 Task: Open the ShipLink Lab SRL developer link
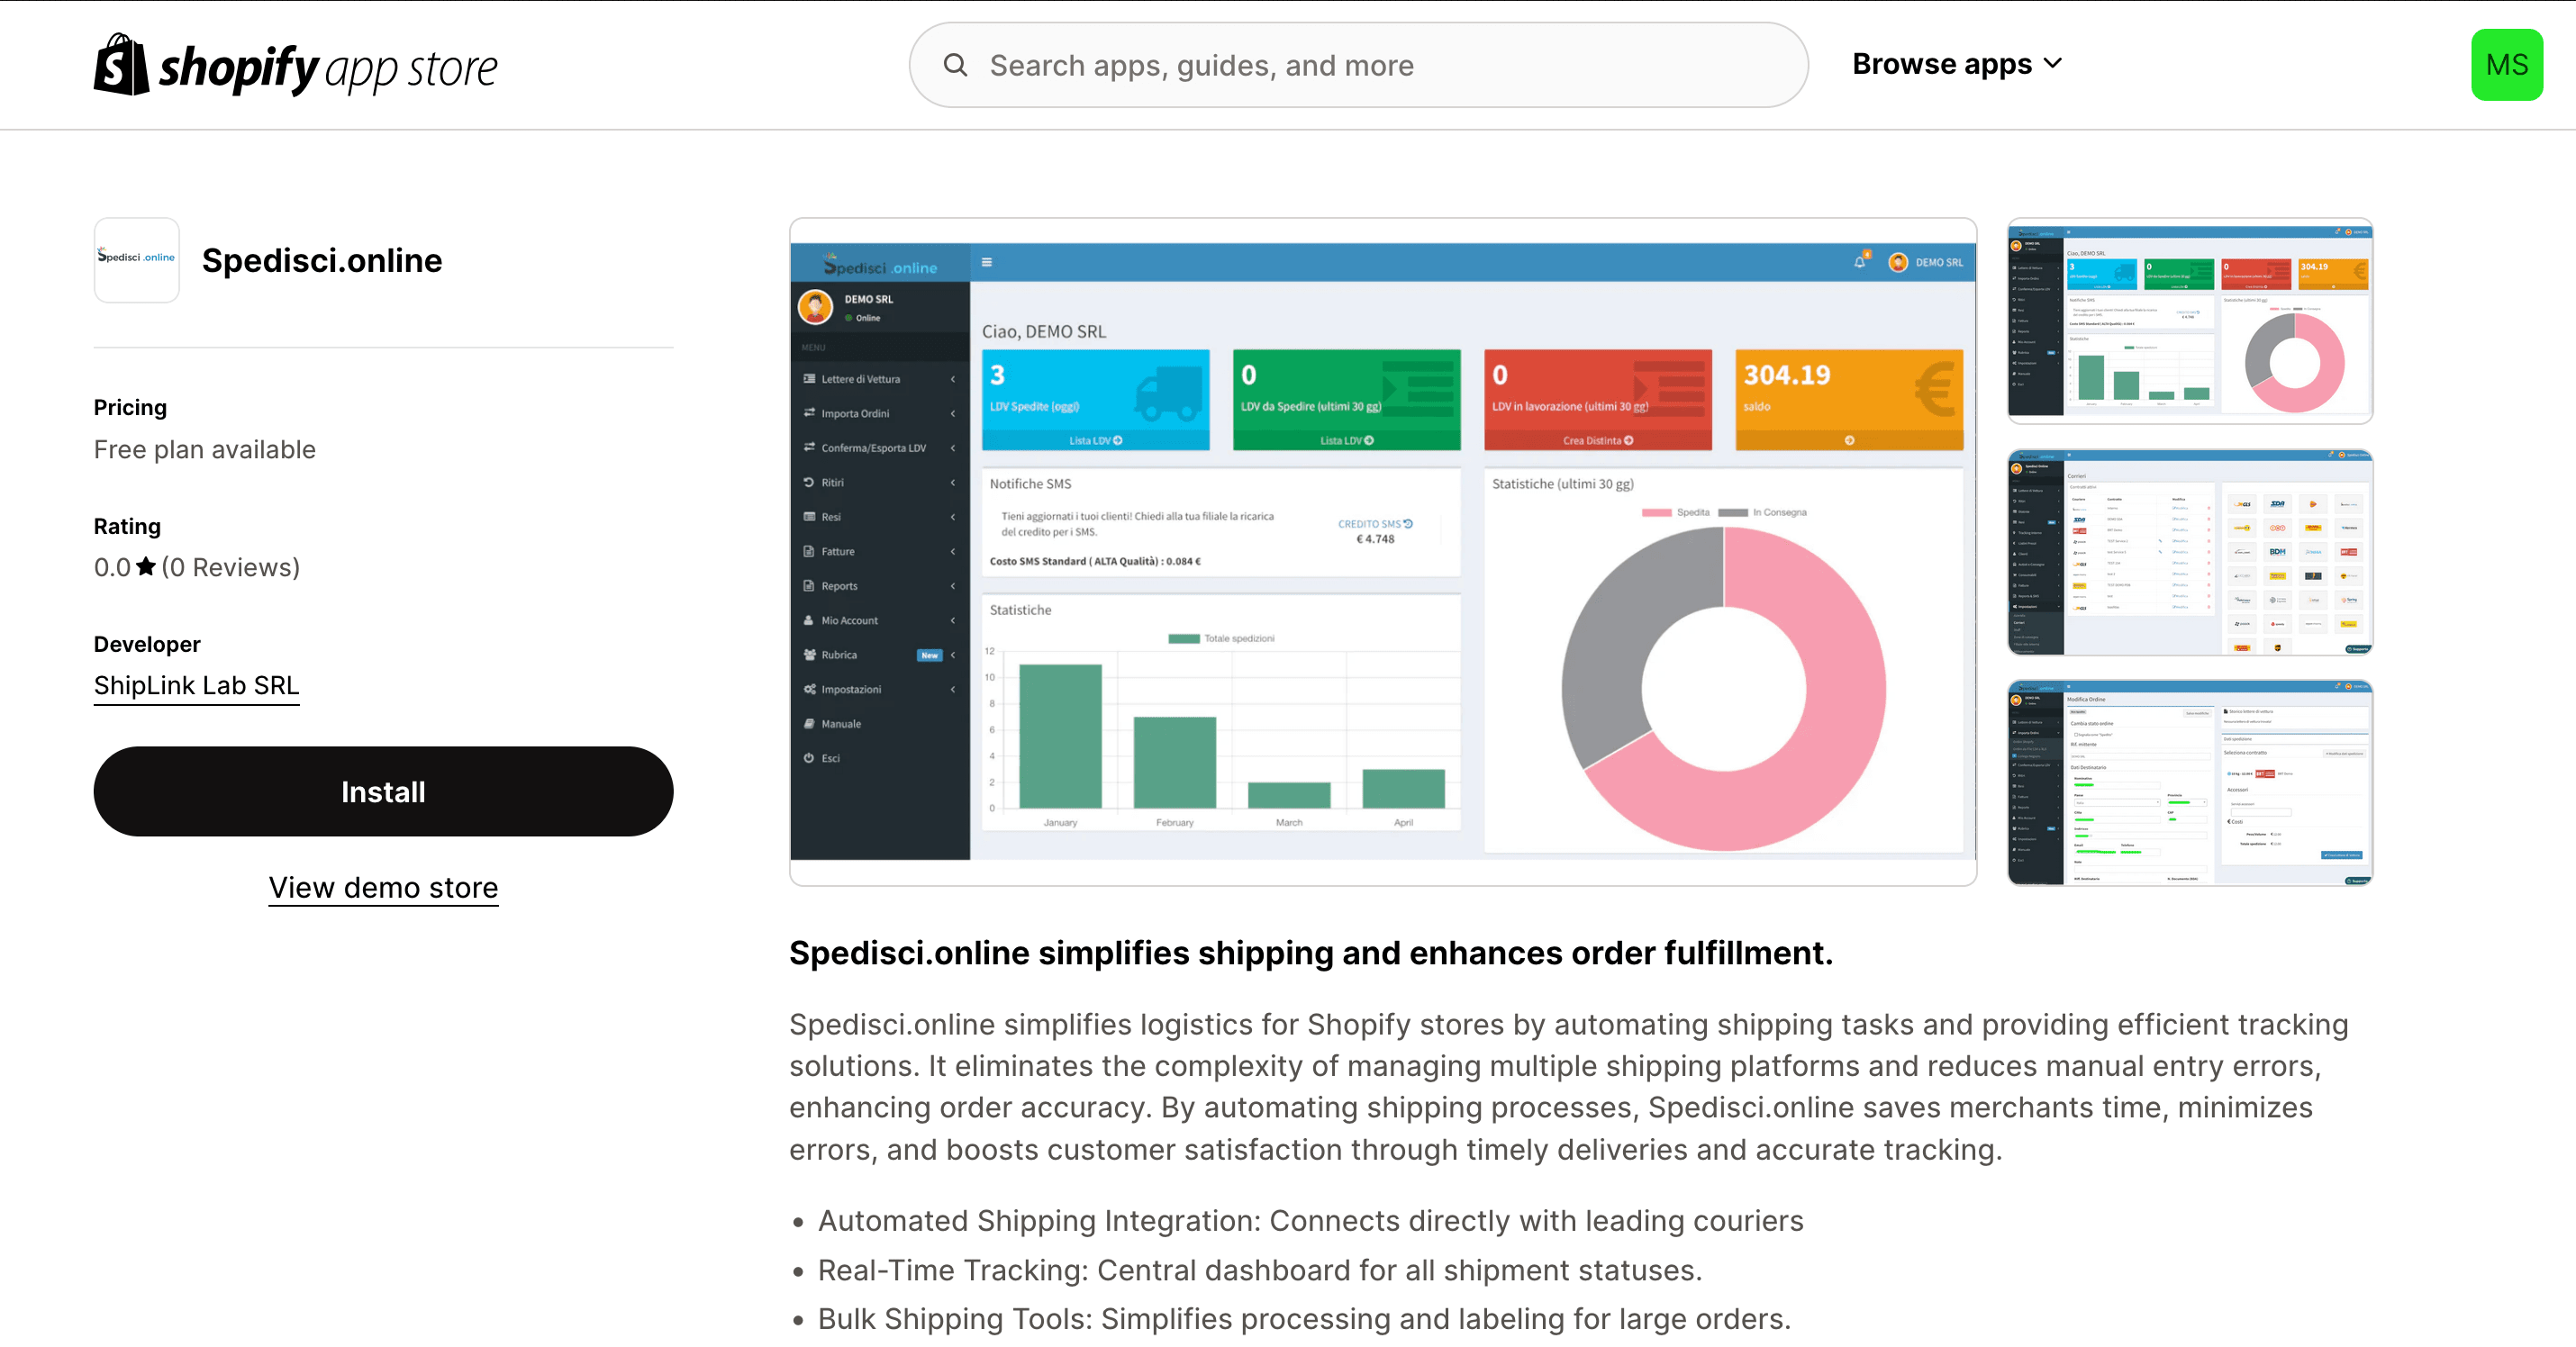click(196, 685)
